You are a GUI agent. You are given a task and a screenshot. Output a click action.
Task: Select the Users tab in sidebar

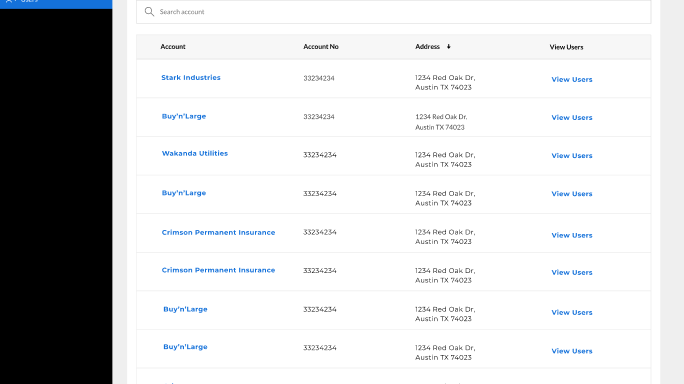pos(56,4)
